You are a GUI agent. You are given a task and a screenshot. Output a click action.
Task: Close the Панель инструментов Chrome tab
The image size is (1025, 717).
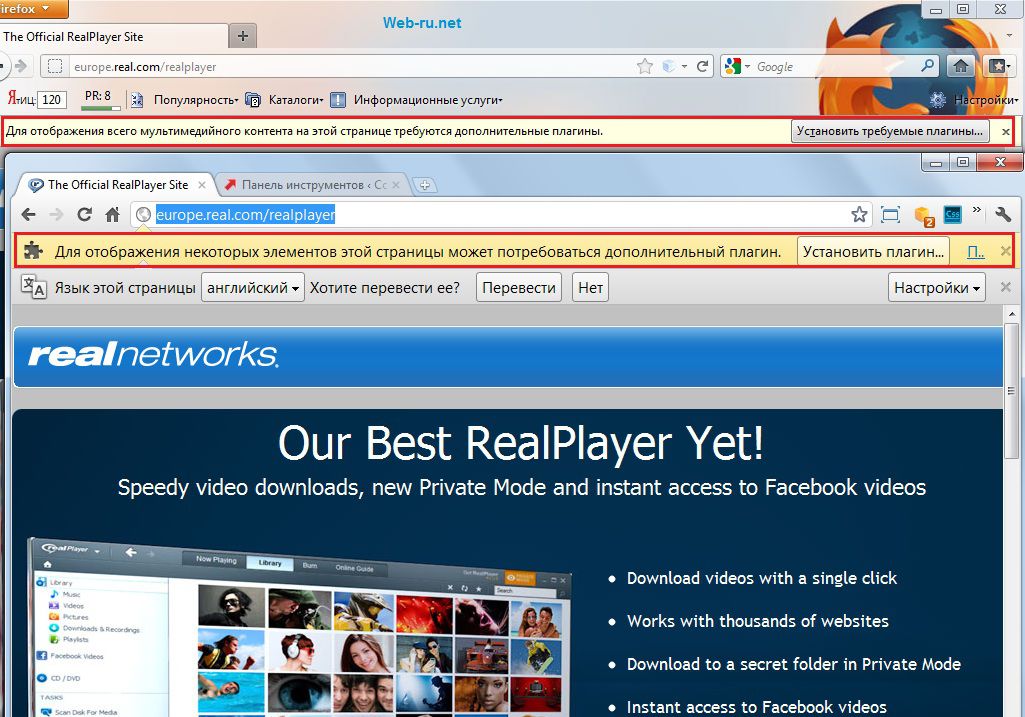click(396, 185)
